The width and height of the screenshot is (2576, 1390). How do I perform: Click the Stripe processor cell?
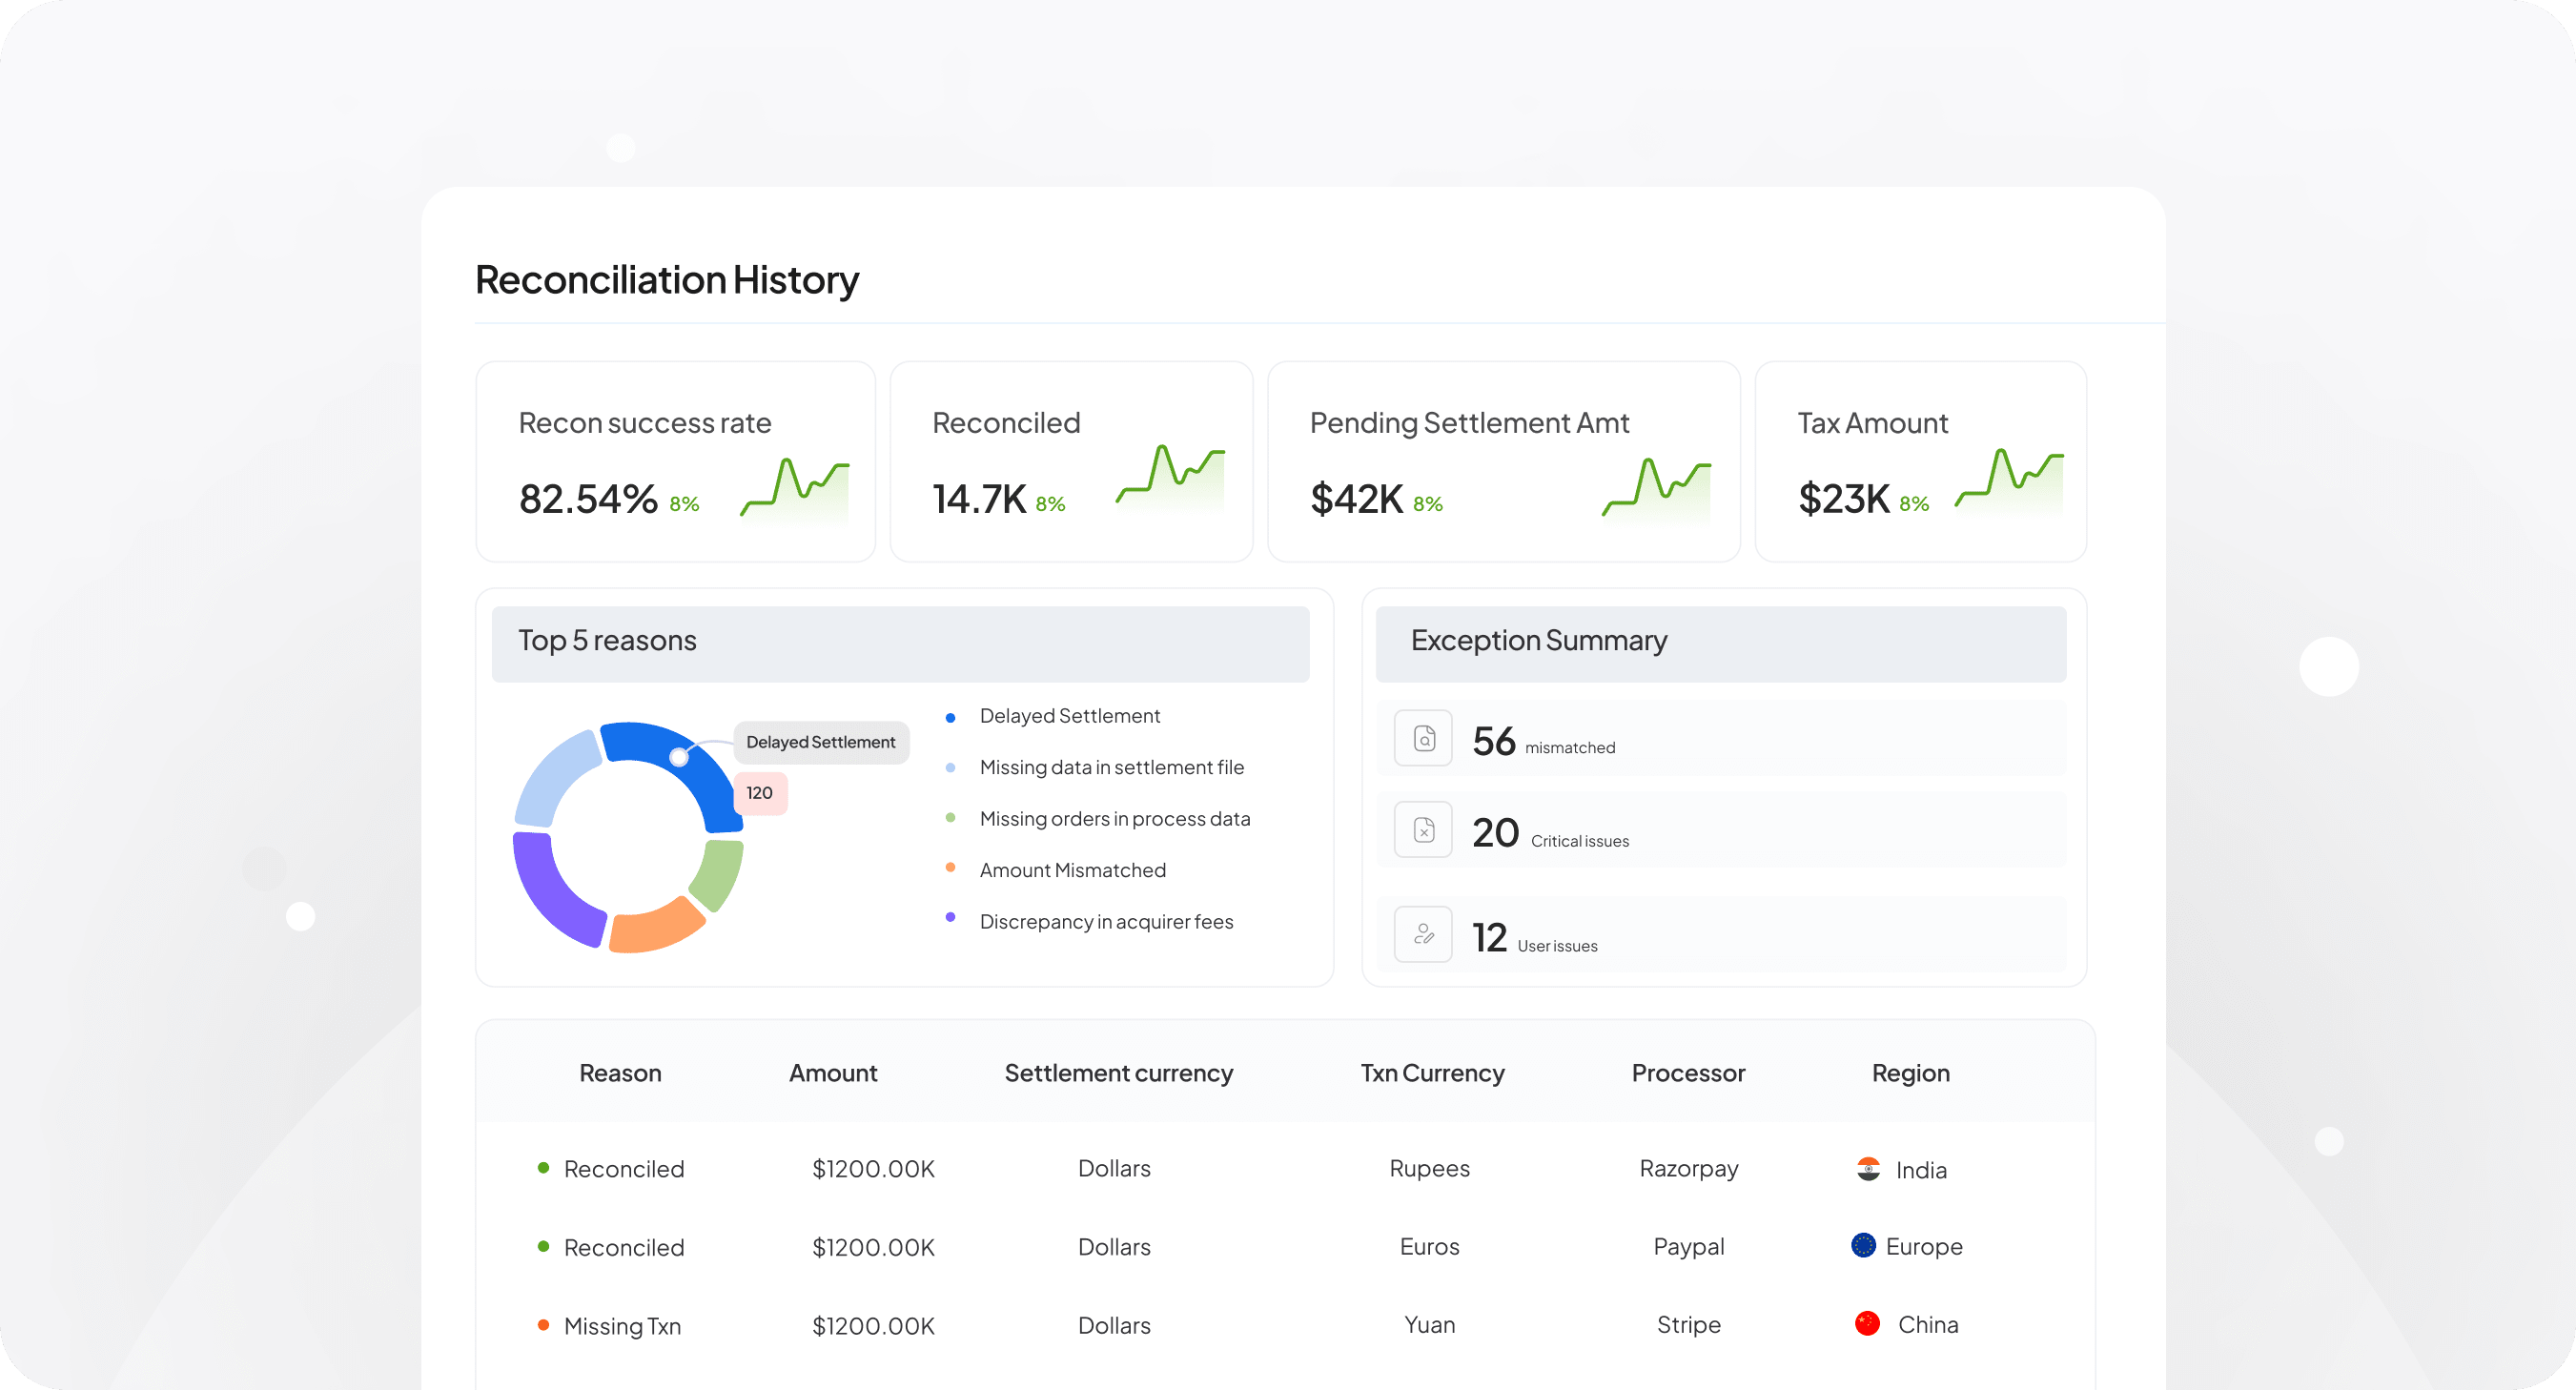click(x=1688, y=1325)
